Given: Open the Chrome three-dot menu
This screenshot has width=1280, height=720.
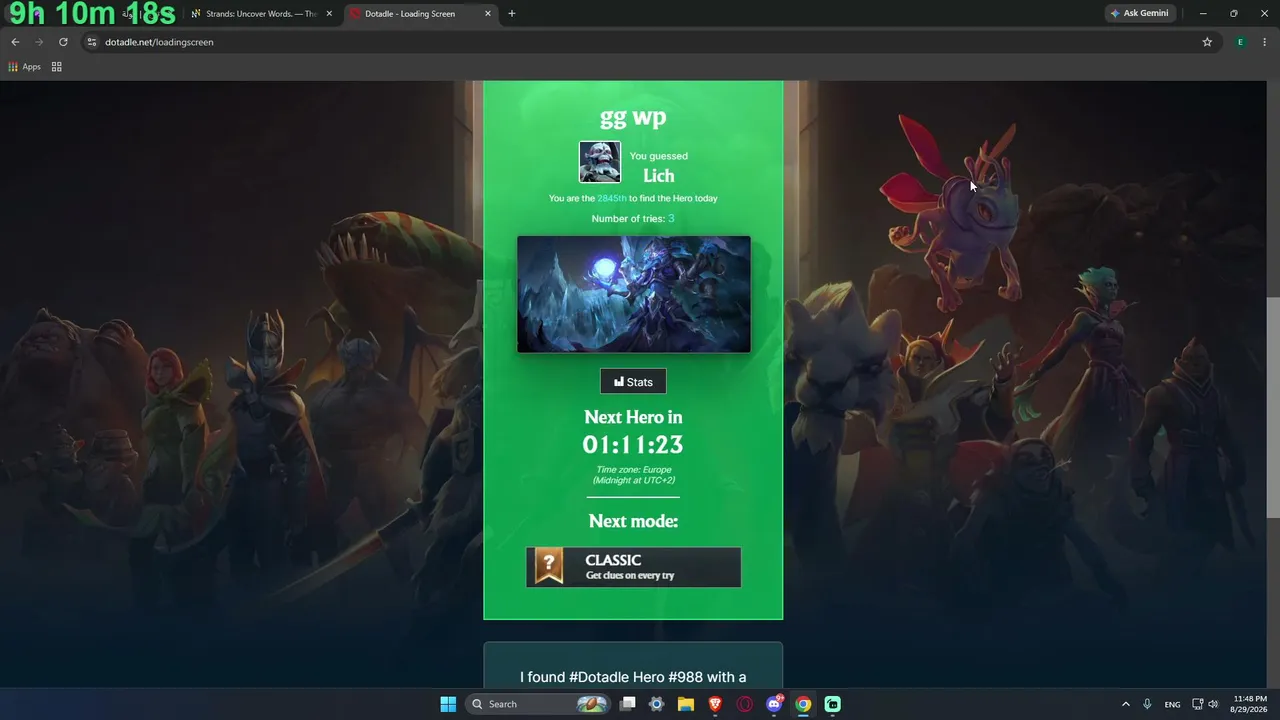Looking at the screenshot, I should pos(1264,42).
